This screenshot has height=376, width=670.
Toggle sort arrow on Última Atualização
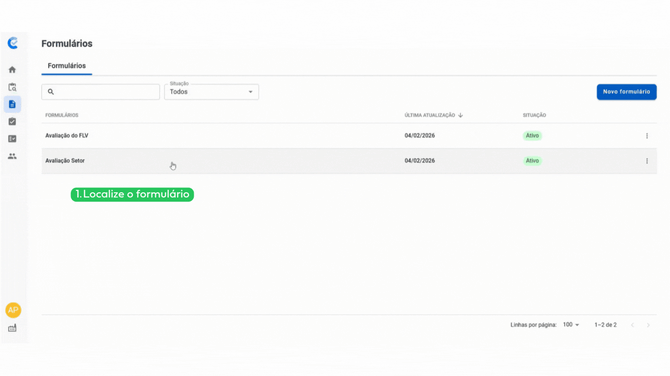click(460, 115)
